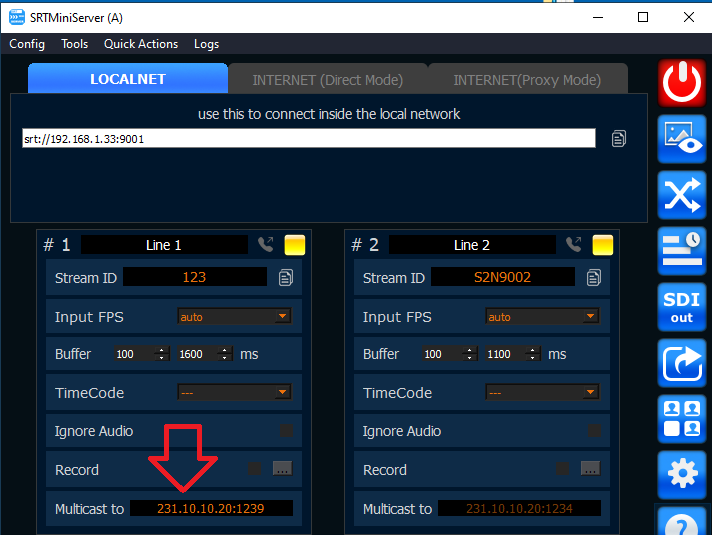Open the image preview eye icon
This screenshot has height=535, width=712.
pos(682,139)
